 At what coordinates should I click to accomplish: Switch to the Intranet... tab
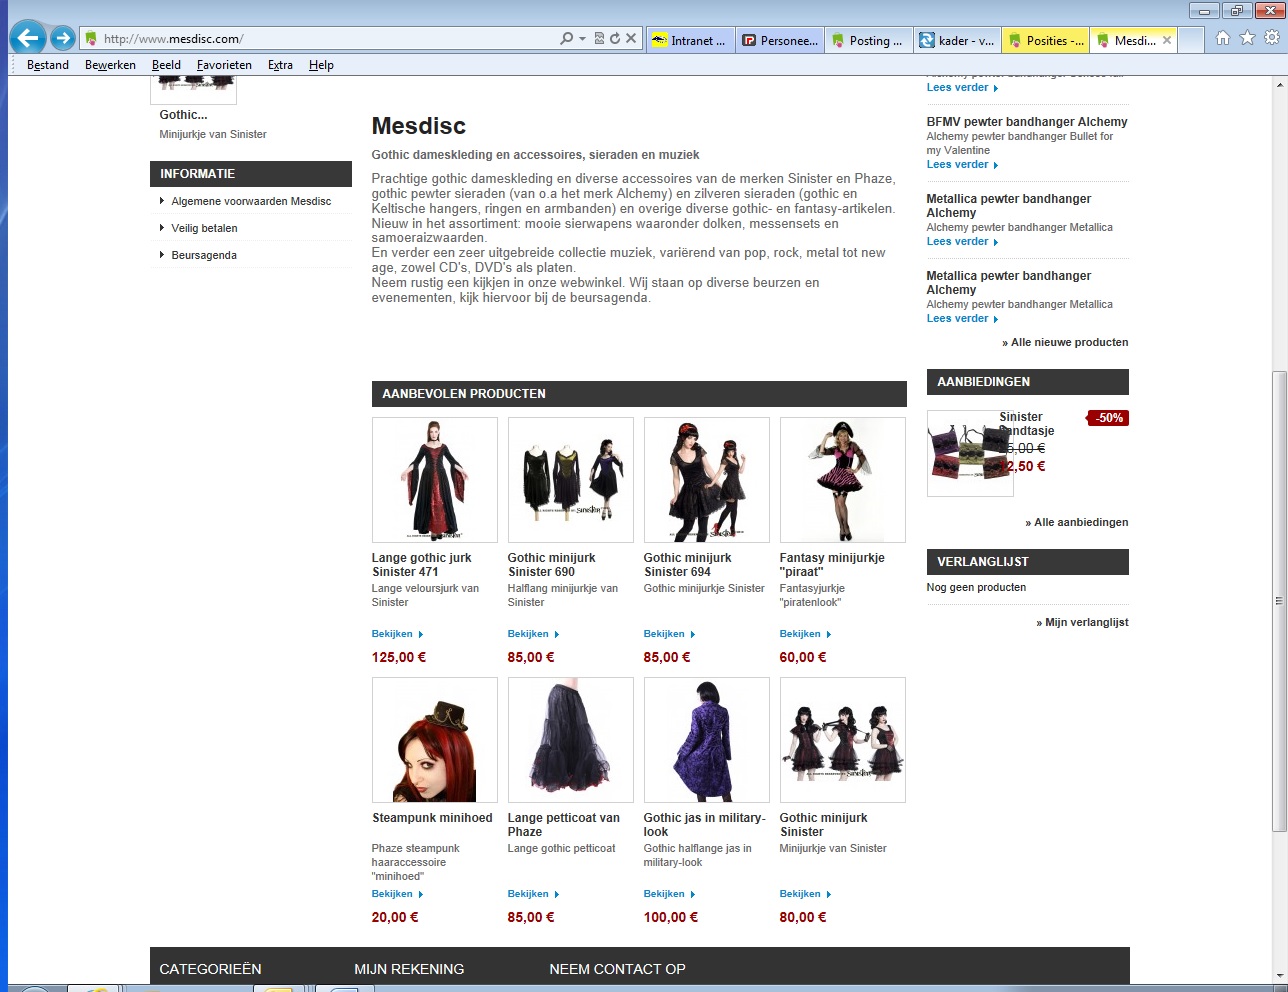click(689, 40)
